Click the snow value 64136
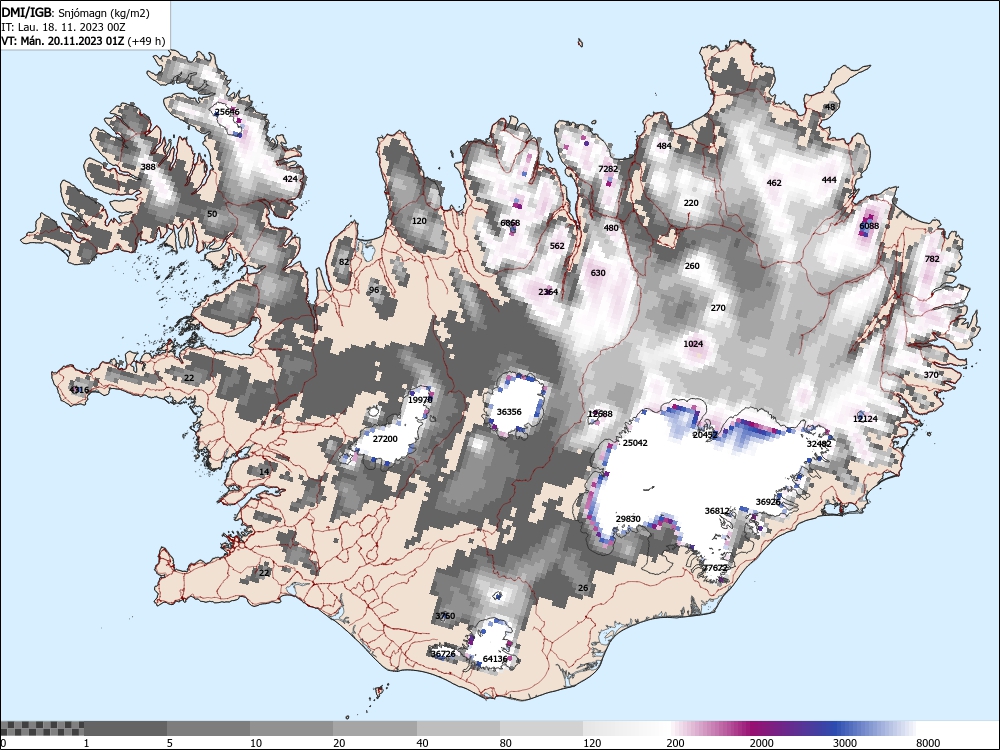This screenshot has height=750, width=1000. pyautogui.click(x=495, y=659)
